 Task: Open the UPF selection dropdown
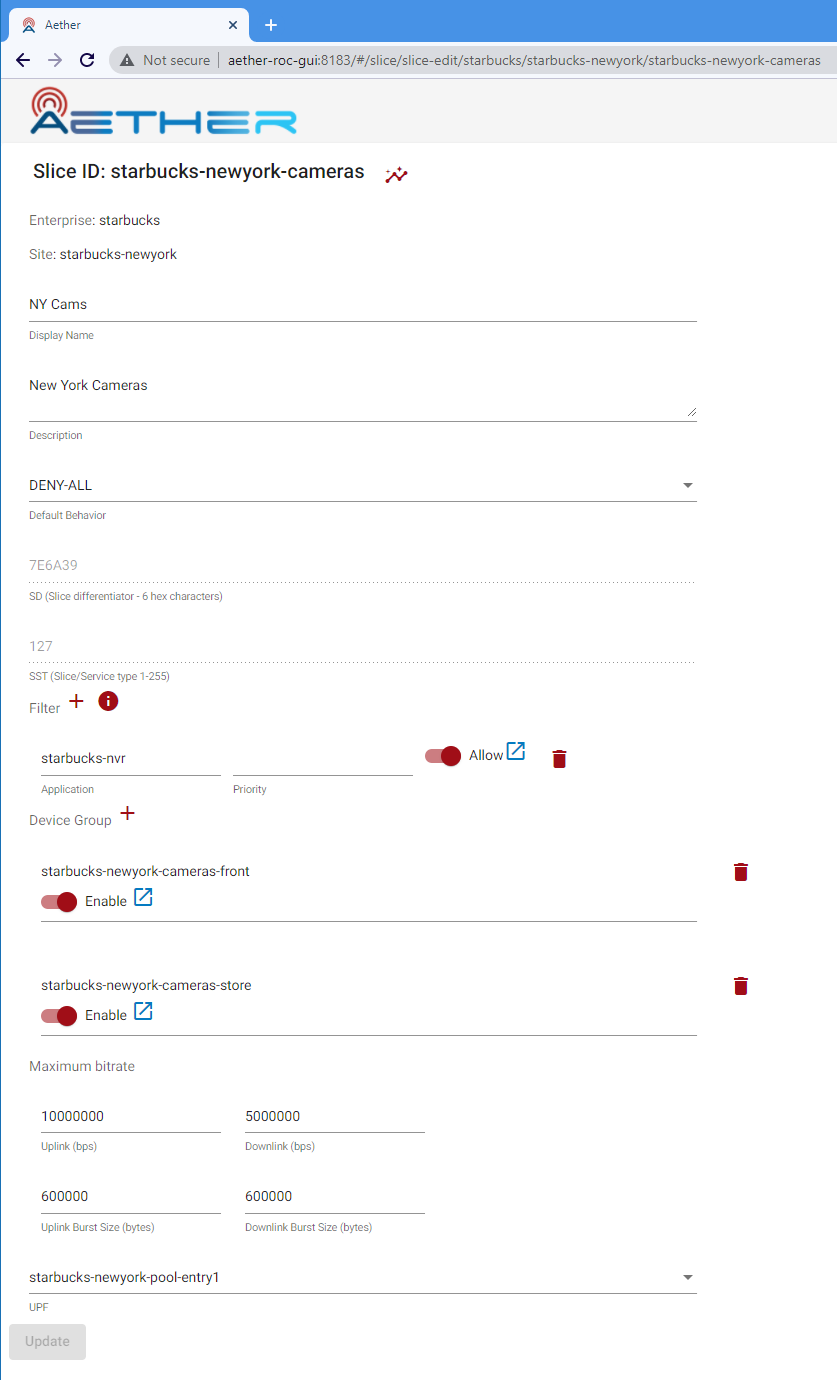point(687,1277)
